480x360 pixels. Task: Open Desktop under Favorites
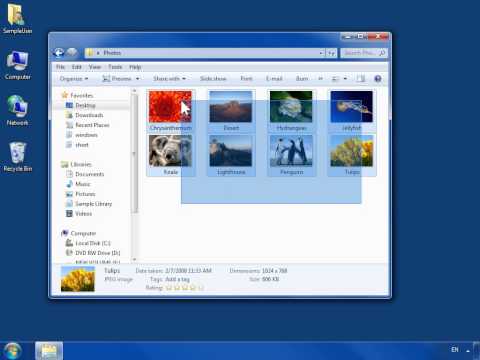(85, 105)
